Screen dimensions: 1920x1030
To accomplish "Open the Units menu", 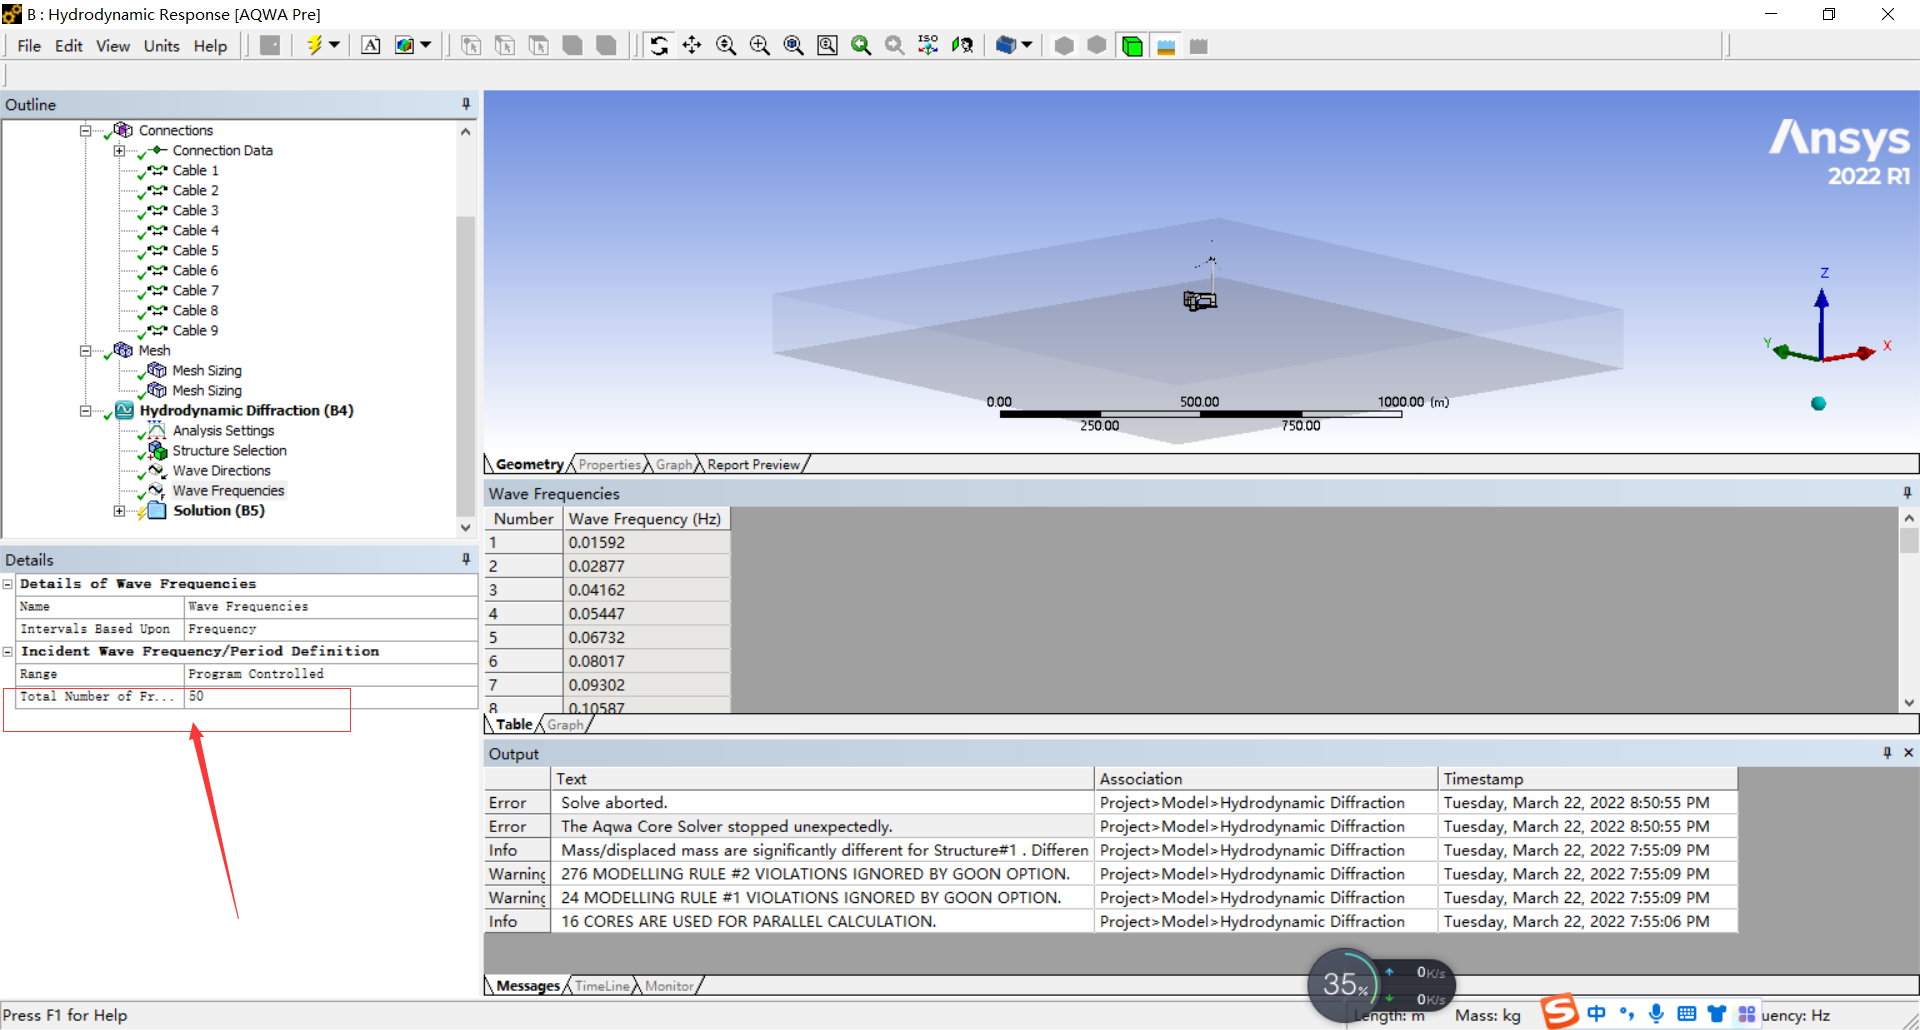I will click(x=161, y=46).
